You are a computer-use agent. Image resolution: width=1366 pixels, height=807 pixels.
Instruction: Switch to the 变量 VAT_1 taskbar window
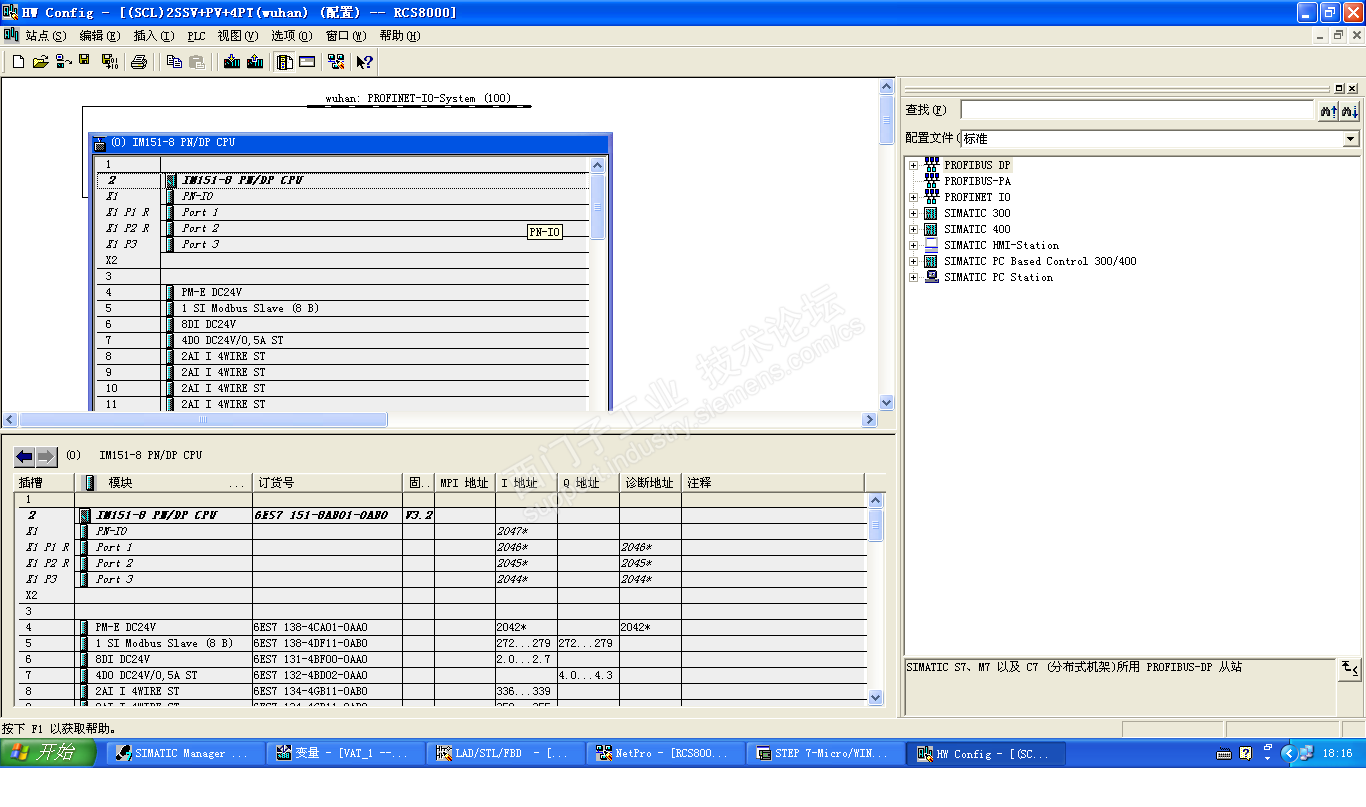coord(346,754)
